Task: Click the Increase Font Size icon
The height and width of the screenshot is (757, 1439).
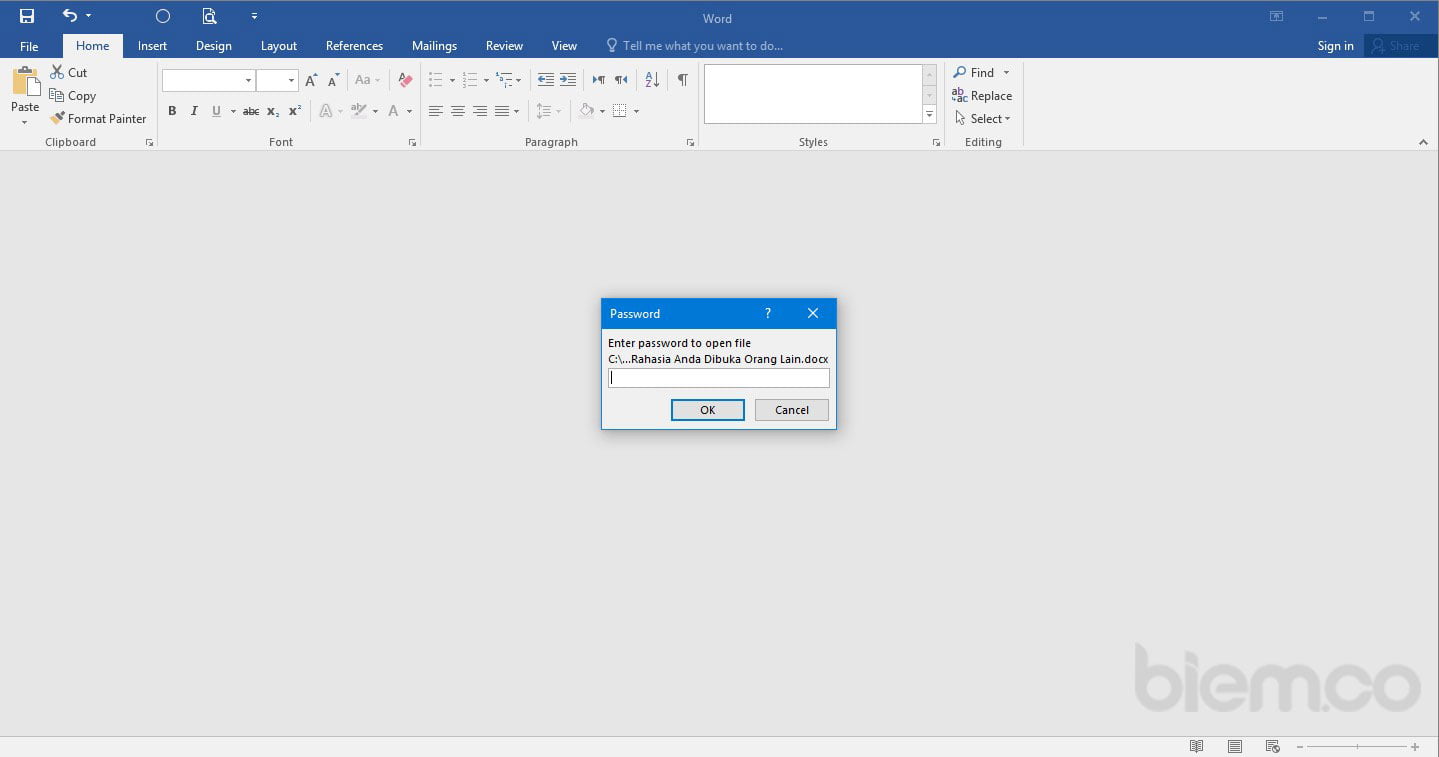Action: point(311,80)
